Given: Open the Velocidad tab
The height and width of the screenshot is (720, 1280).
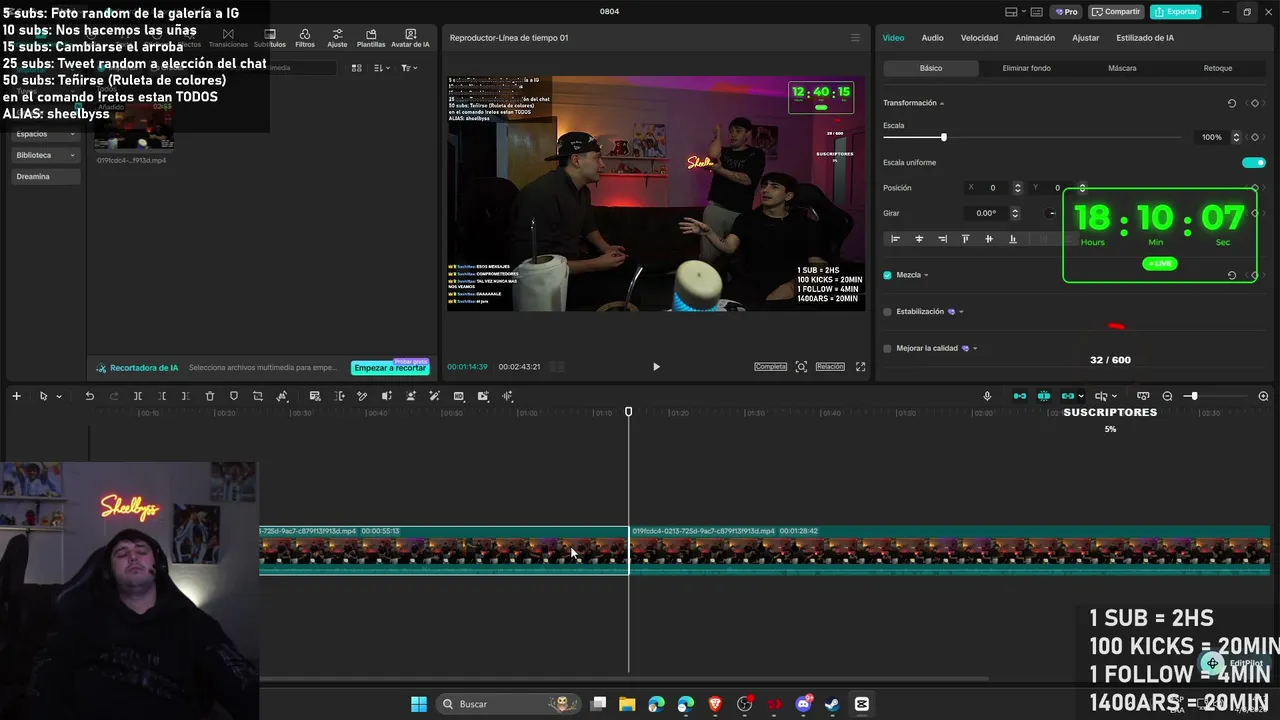Looking at the screenshot, I should point(979,38).
